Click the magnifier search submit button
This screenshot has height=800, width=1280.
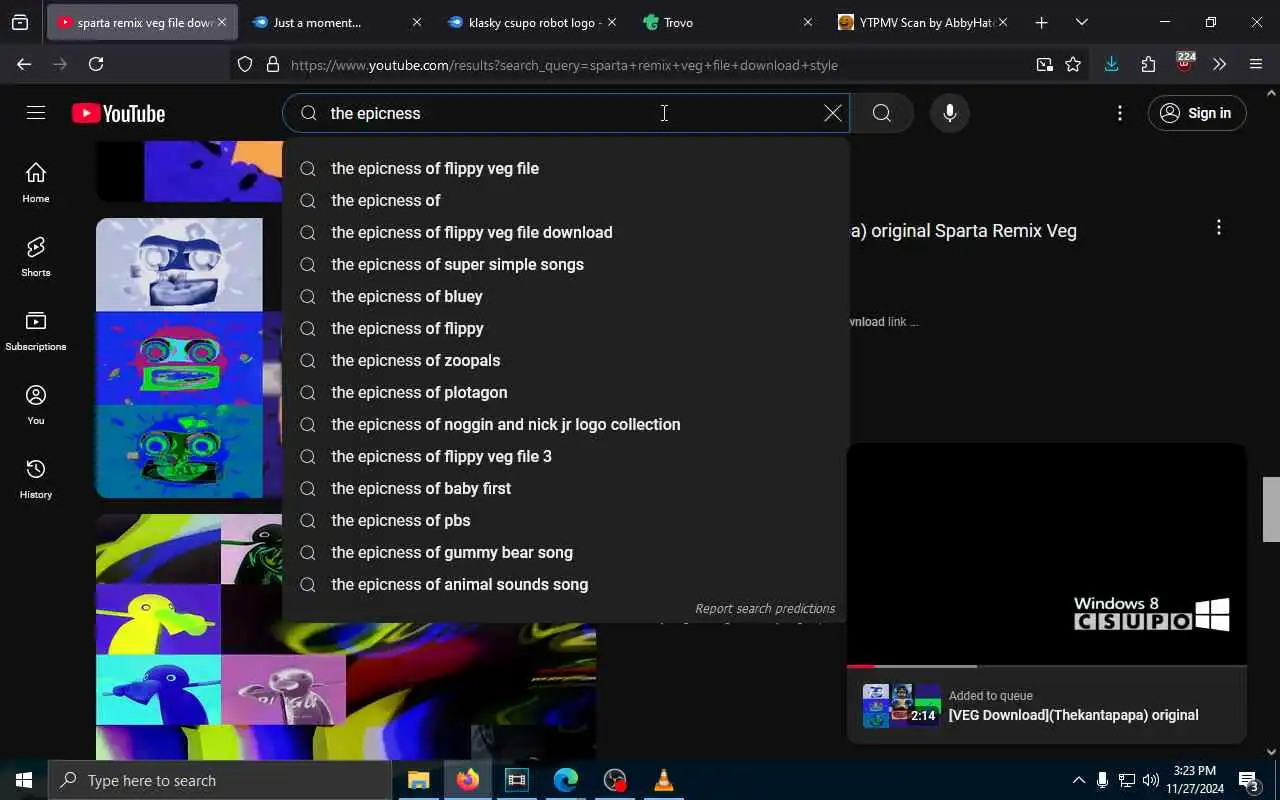[882, 113]
